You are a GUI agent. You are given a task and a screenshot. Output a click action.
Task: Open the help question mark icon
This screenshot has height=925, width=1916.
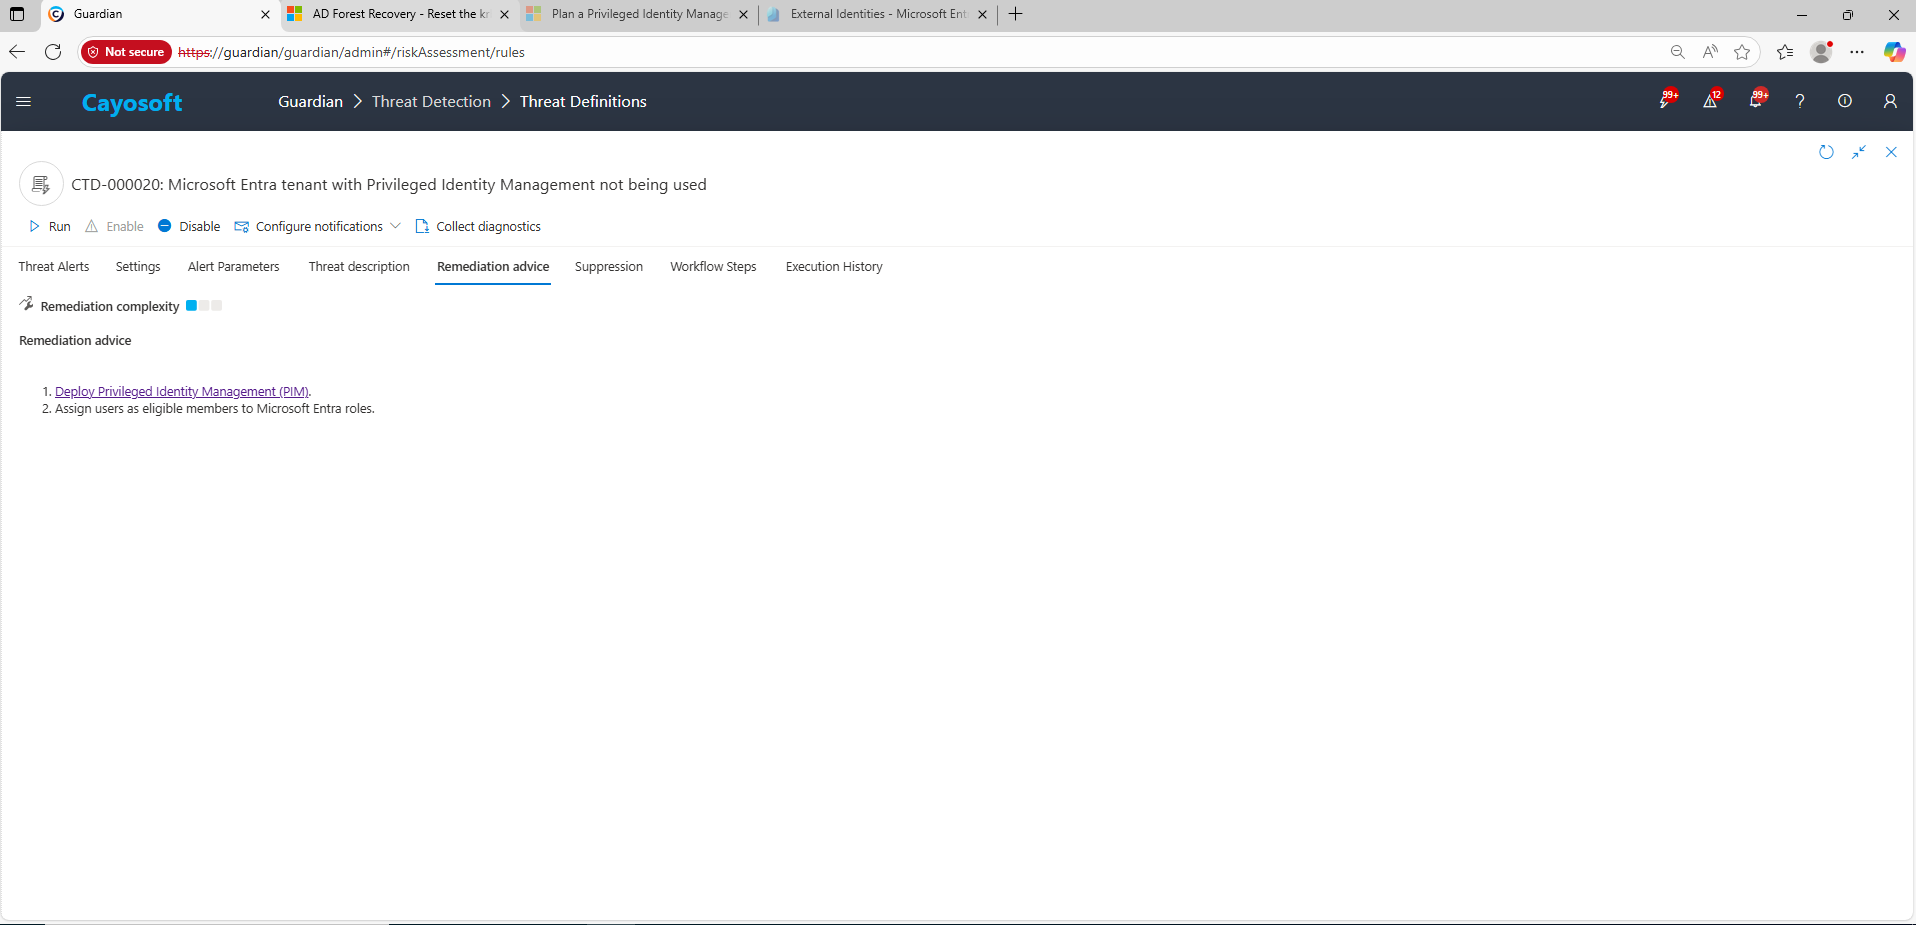click(1799, 101)
